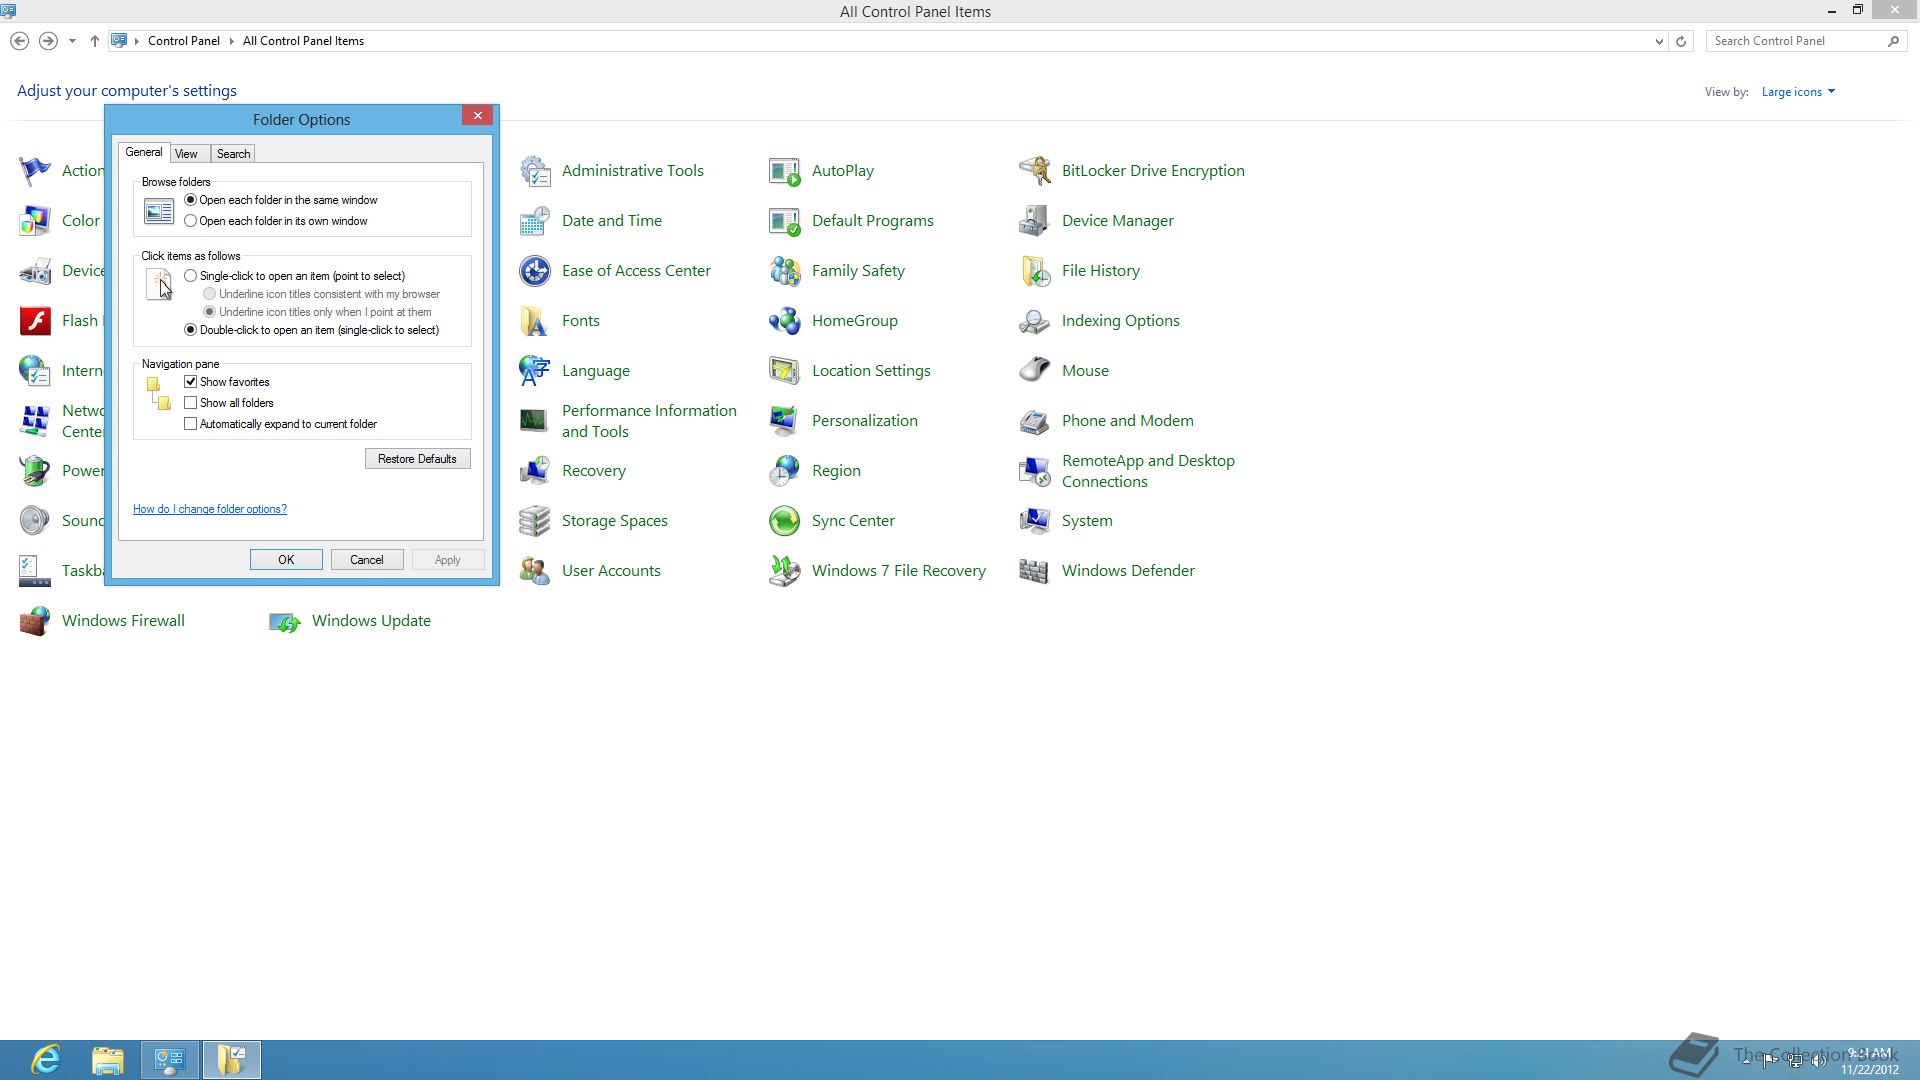Open the Default Programs icon

(785, 221)
